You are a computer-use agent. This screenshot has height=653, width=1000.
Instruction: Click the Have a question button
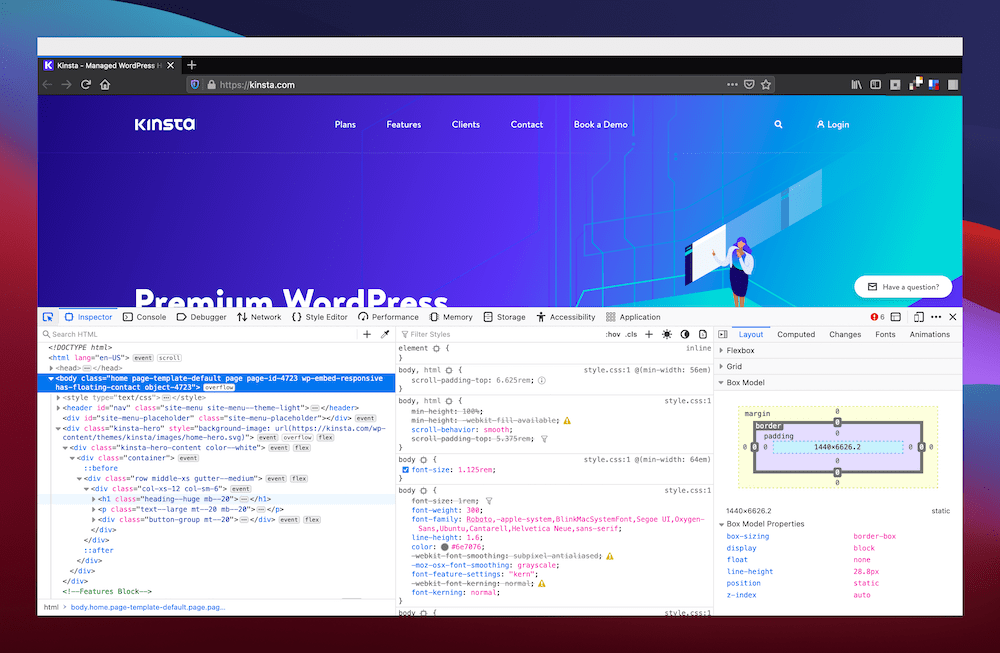(x=903, y=286)
